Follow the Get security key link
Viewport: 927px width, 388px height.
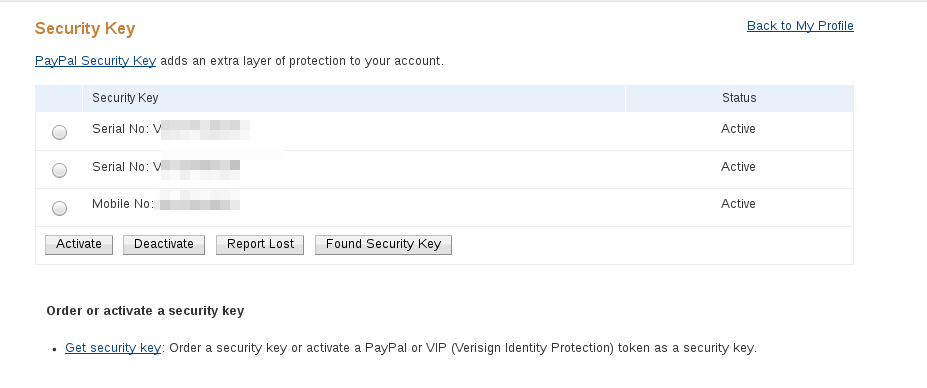point(113,347)
